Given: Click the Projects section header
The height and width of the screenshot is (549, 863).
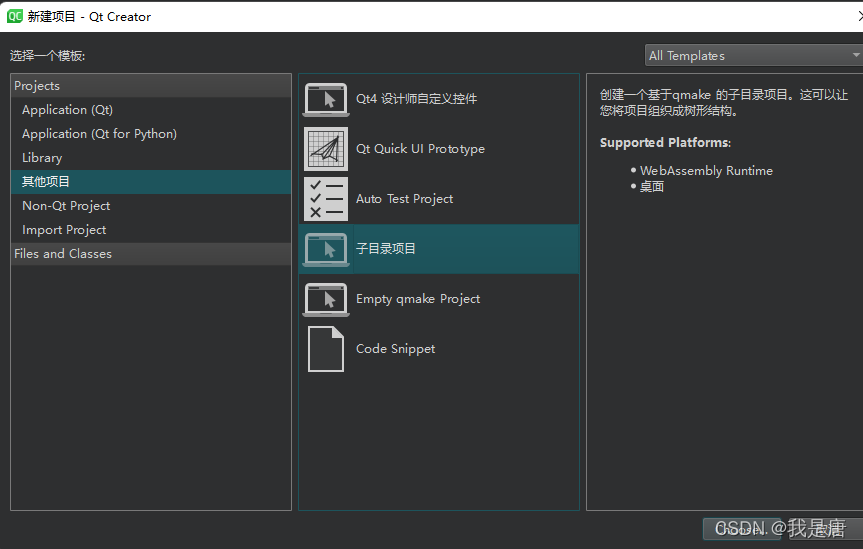Looking at the screenshot, I should coord(151,86).
